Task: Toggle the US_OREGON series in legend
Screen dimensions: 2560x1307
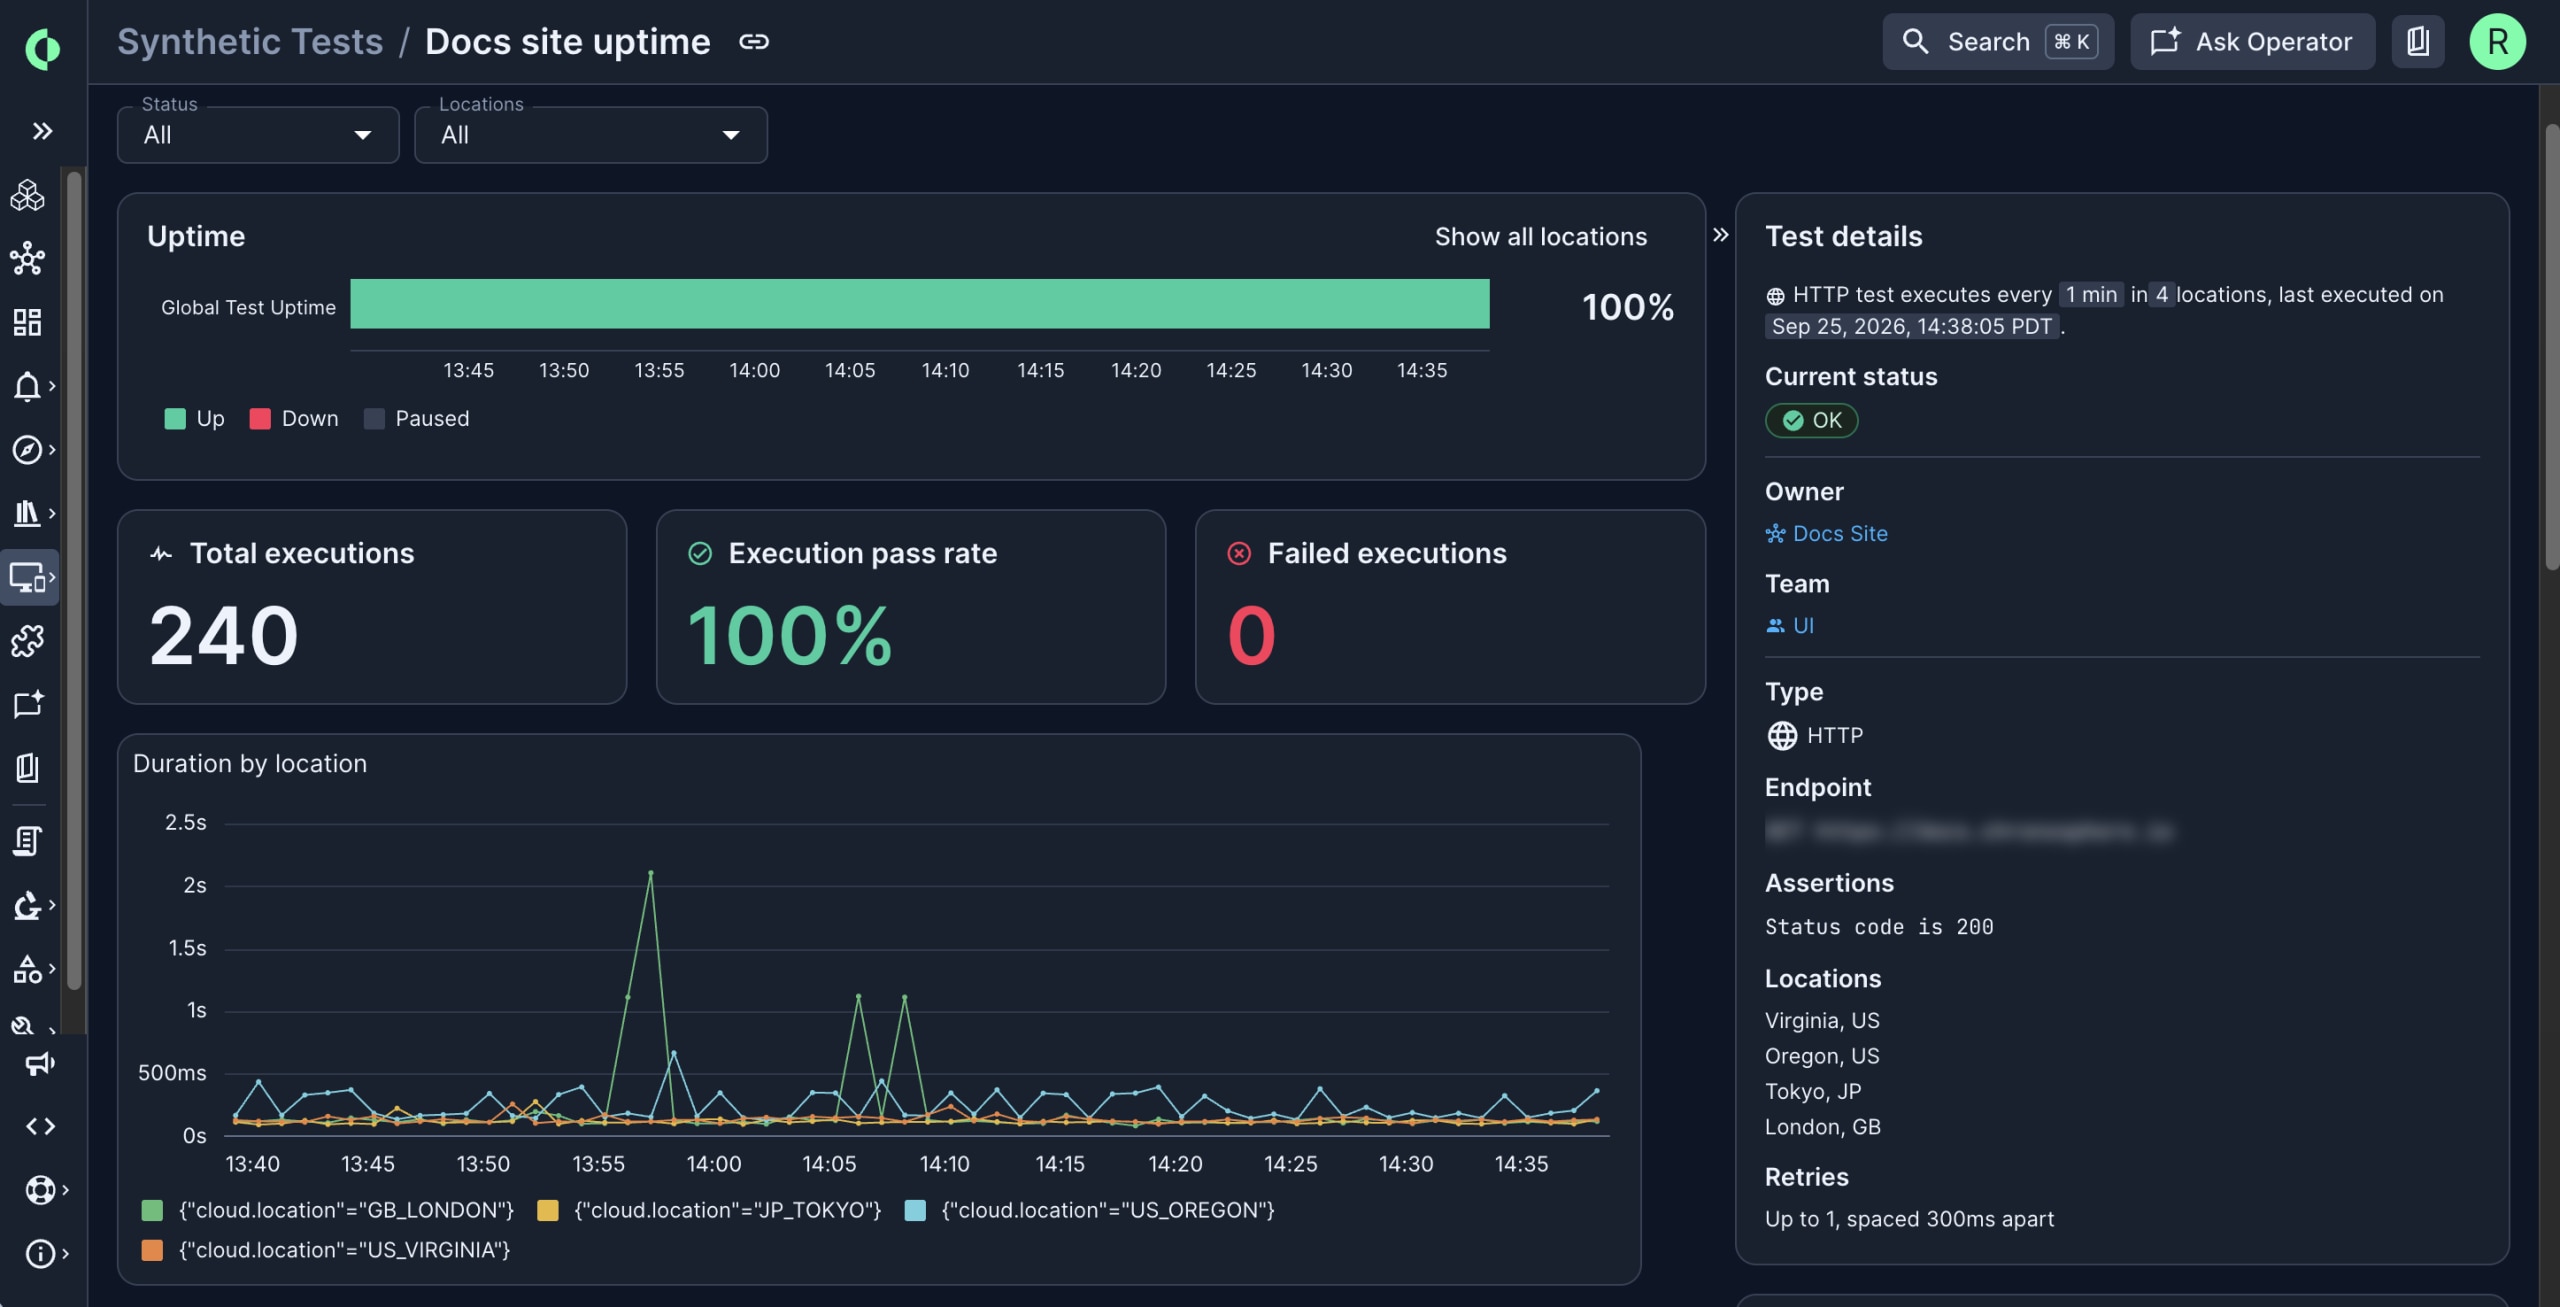Action: click(1089, 1210)
